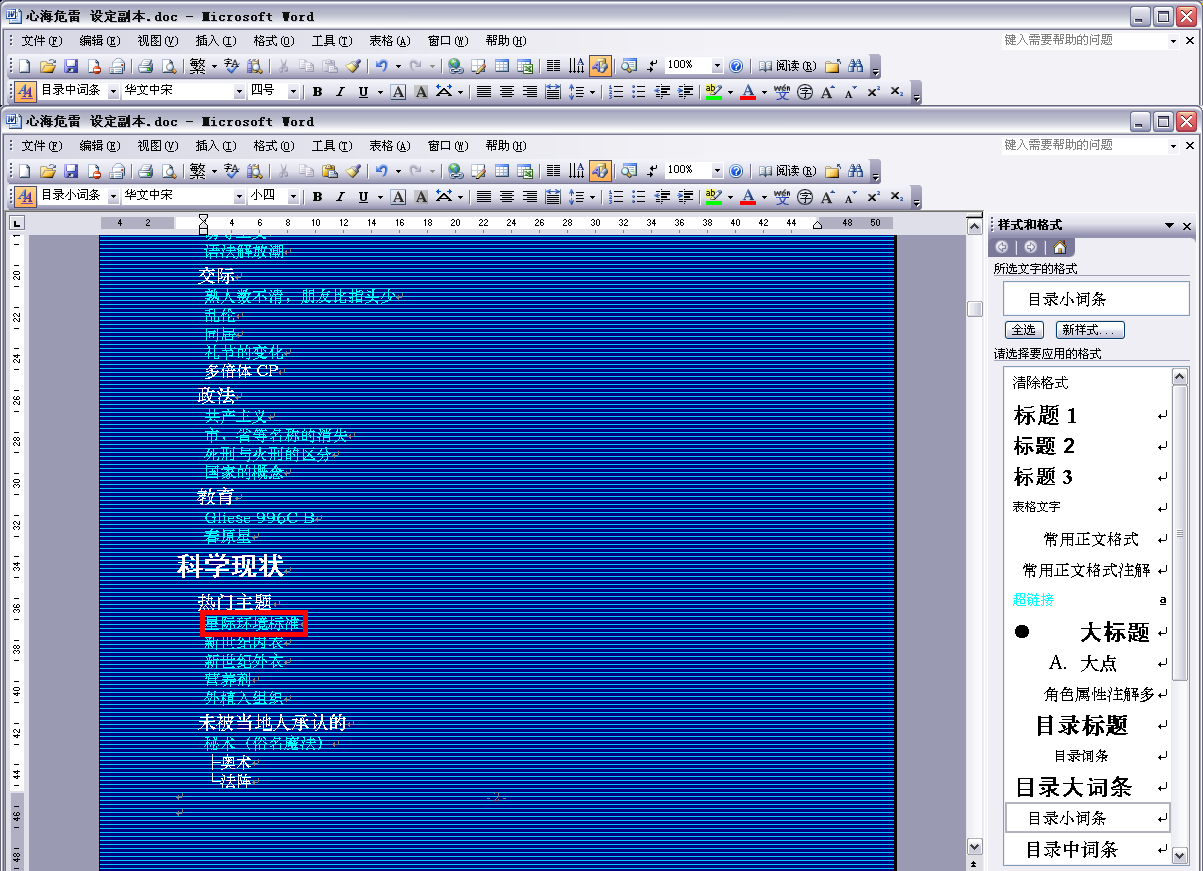Open the 格式(O) menu in the front window
1203x871 pixels.
[273, 146]
